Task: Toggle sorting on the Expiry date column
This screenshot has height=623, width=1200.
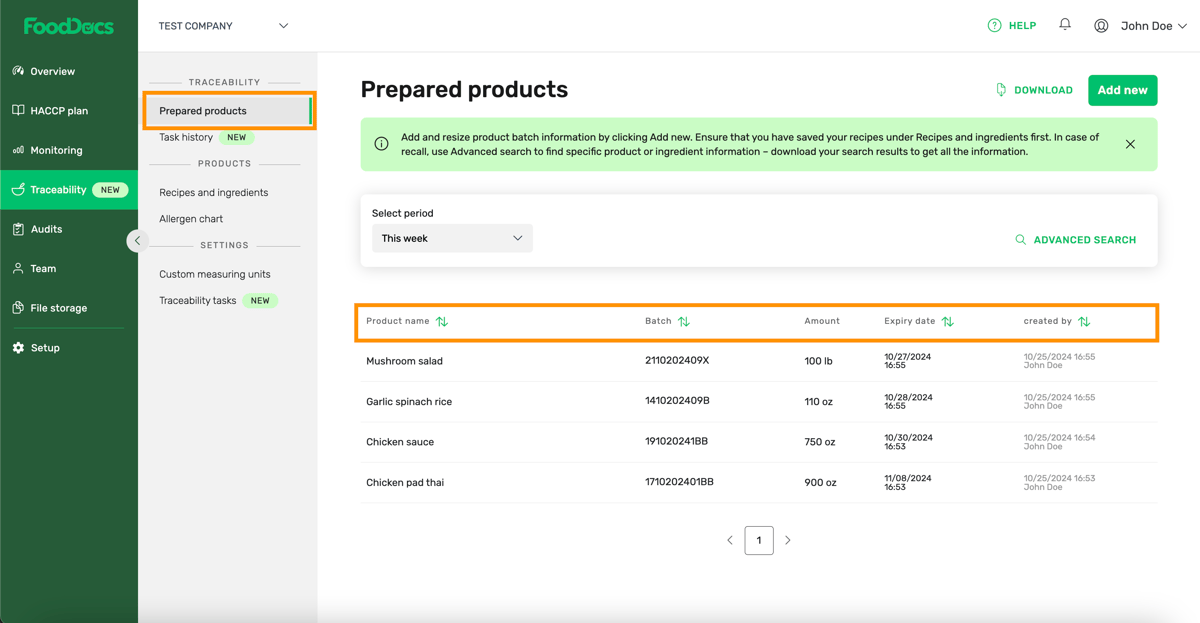Action: [x=947, y=321]
